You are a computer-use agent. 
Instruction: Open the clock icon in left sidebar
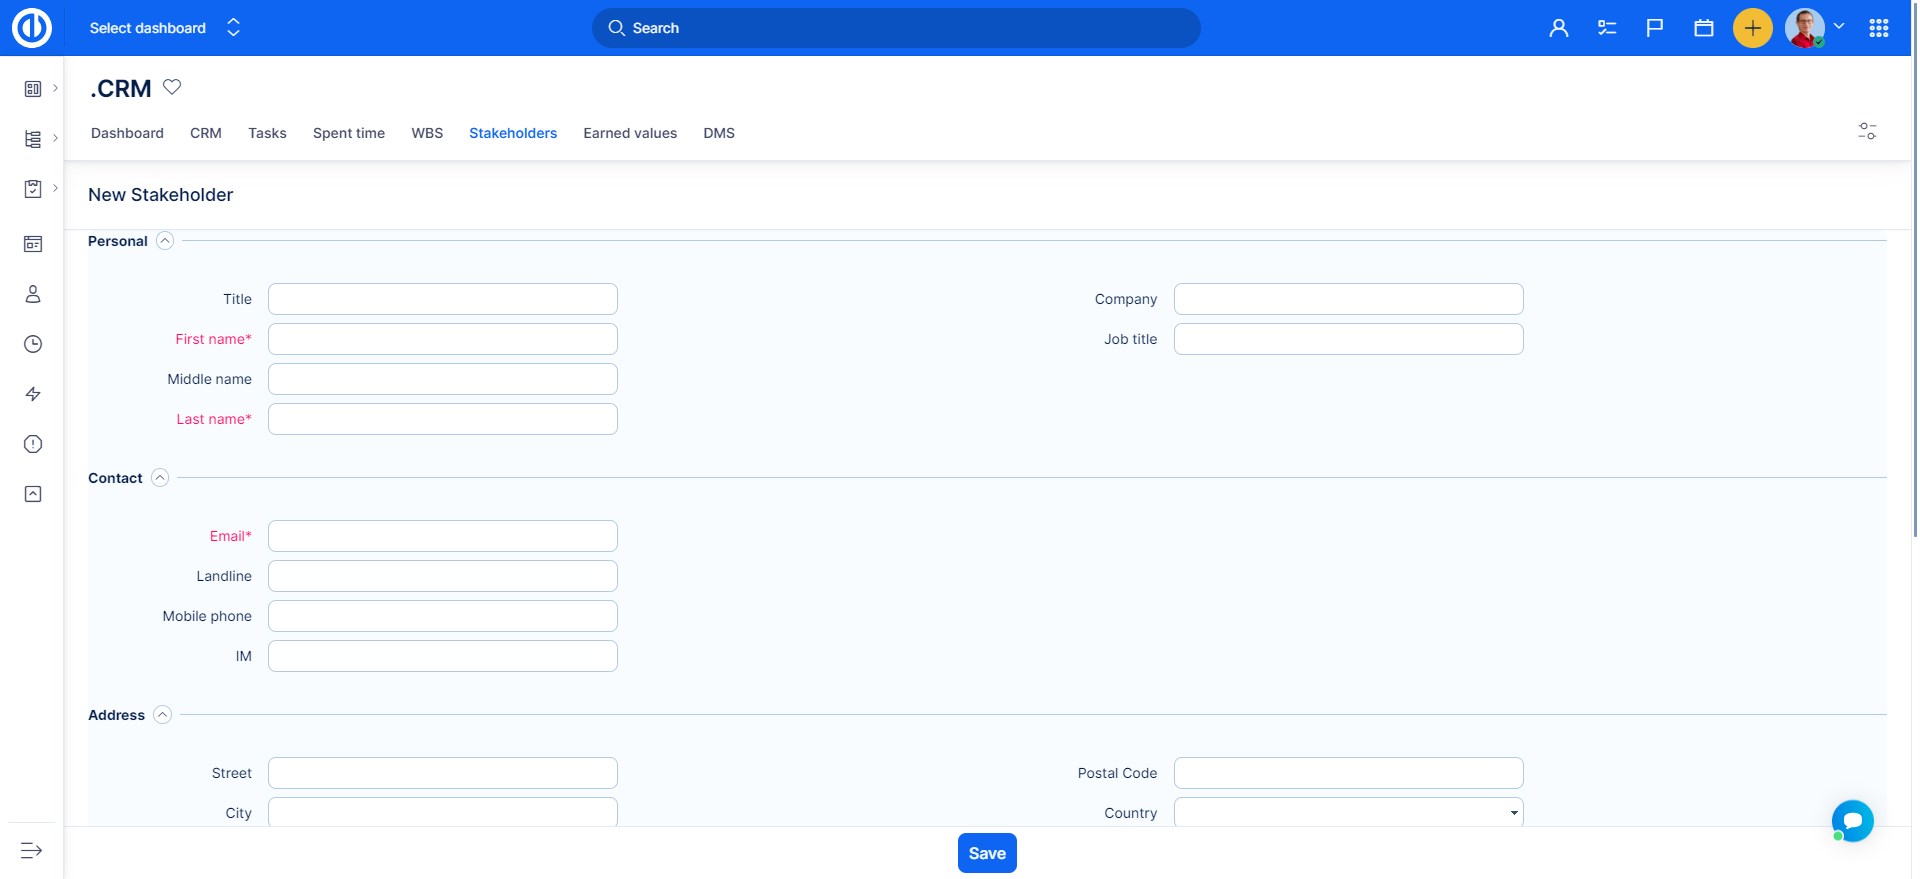tap(33, 344)
